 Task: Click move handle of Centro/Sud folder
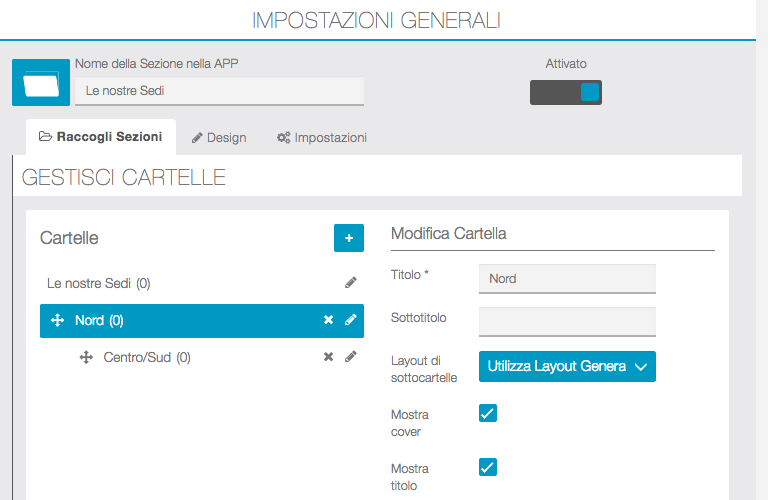click(86, 357)
